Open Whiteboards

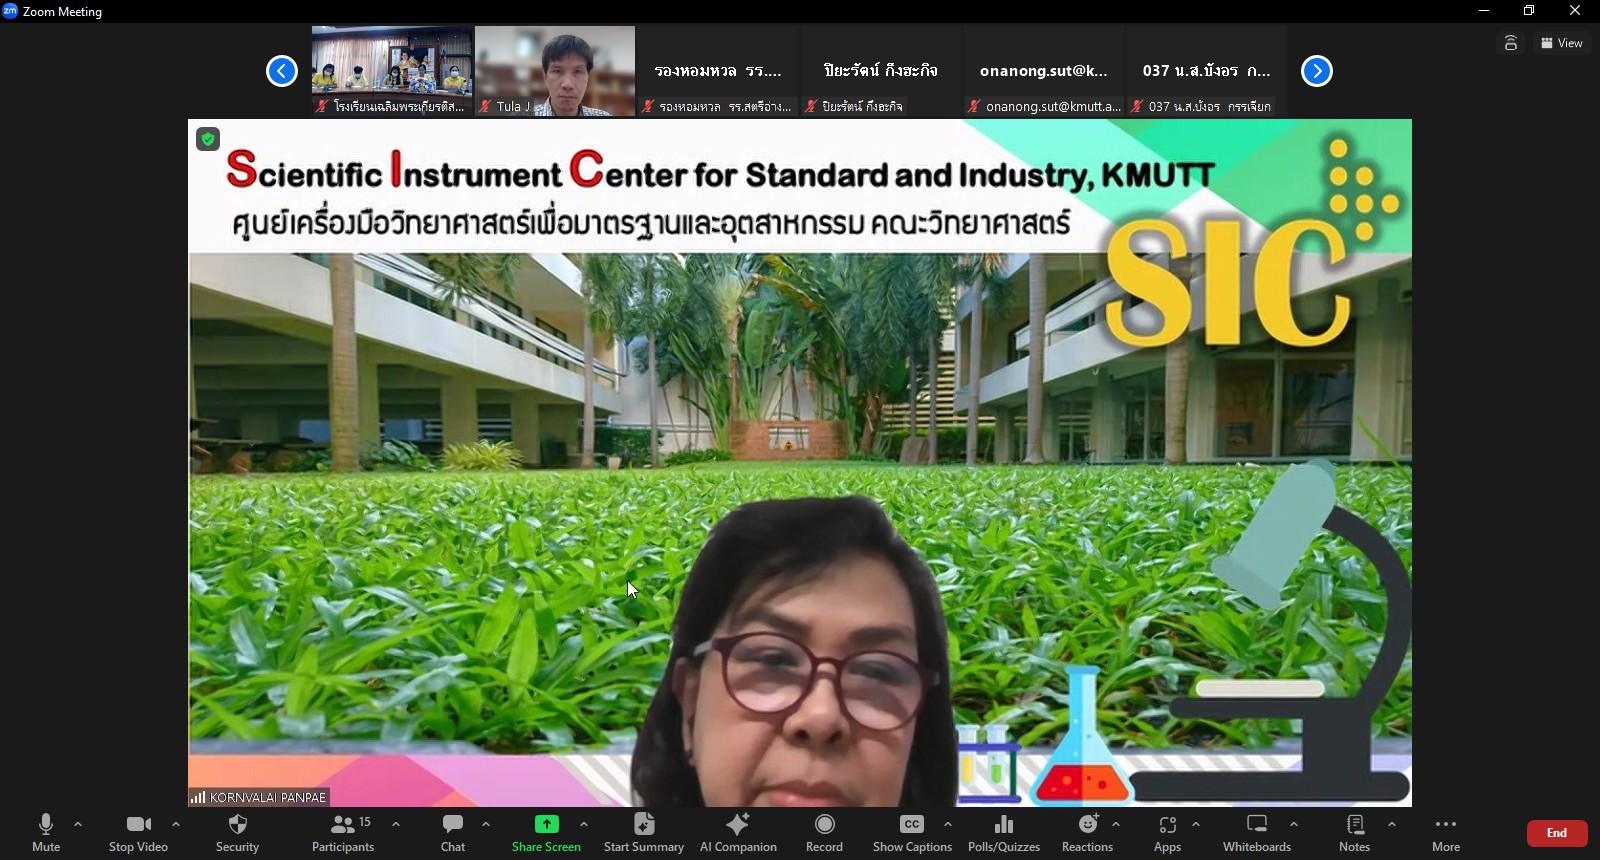1257,833
